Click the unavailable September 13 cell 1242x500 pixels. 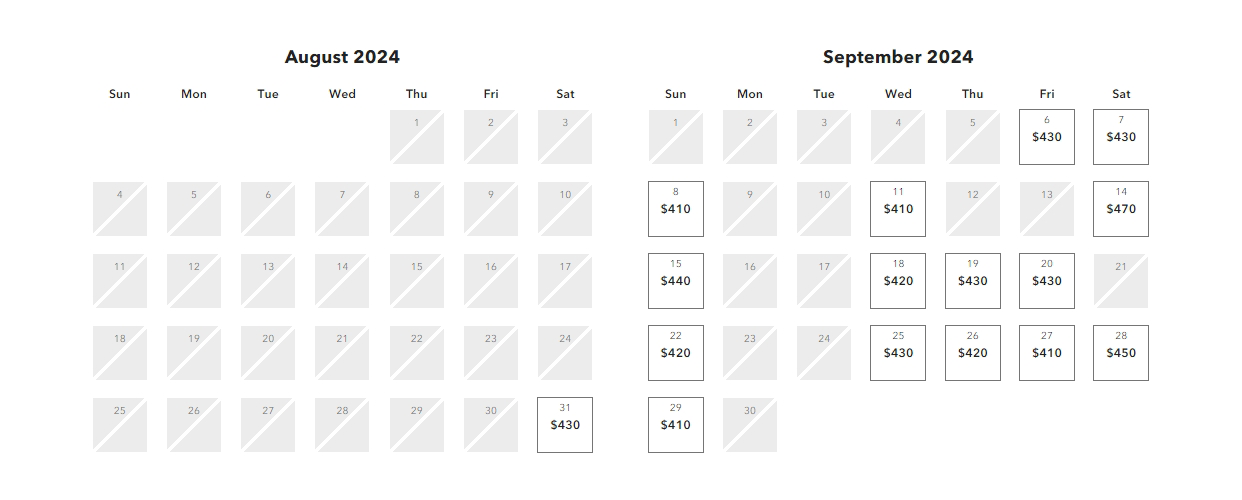pos(1047,209)
